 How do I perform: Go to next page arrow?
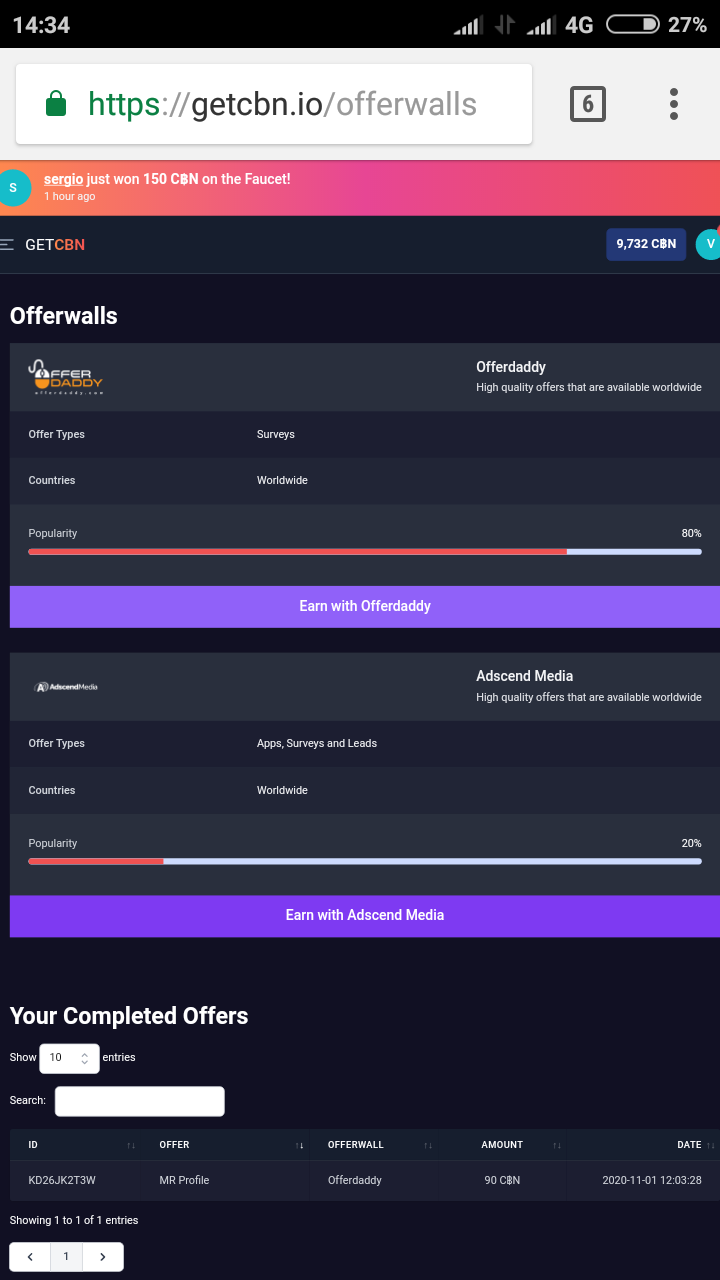click(x=103, y=1257)
